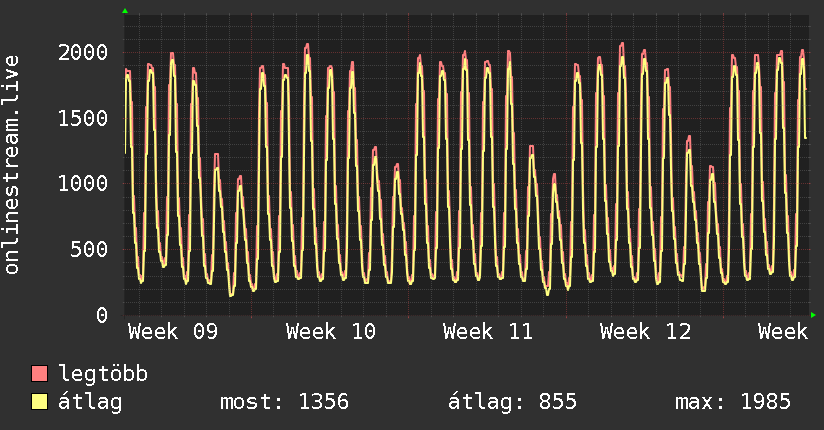Click the Week 12 axis label

click(645, 332)
